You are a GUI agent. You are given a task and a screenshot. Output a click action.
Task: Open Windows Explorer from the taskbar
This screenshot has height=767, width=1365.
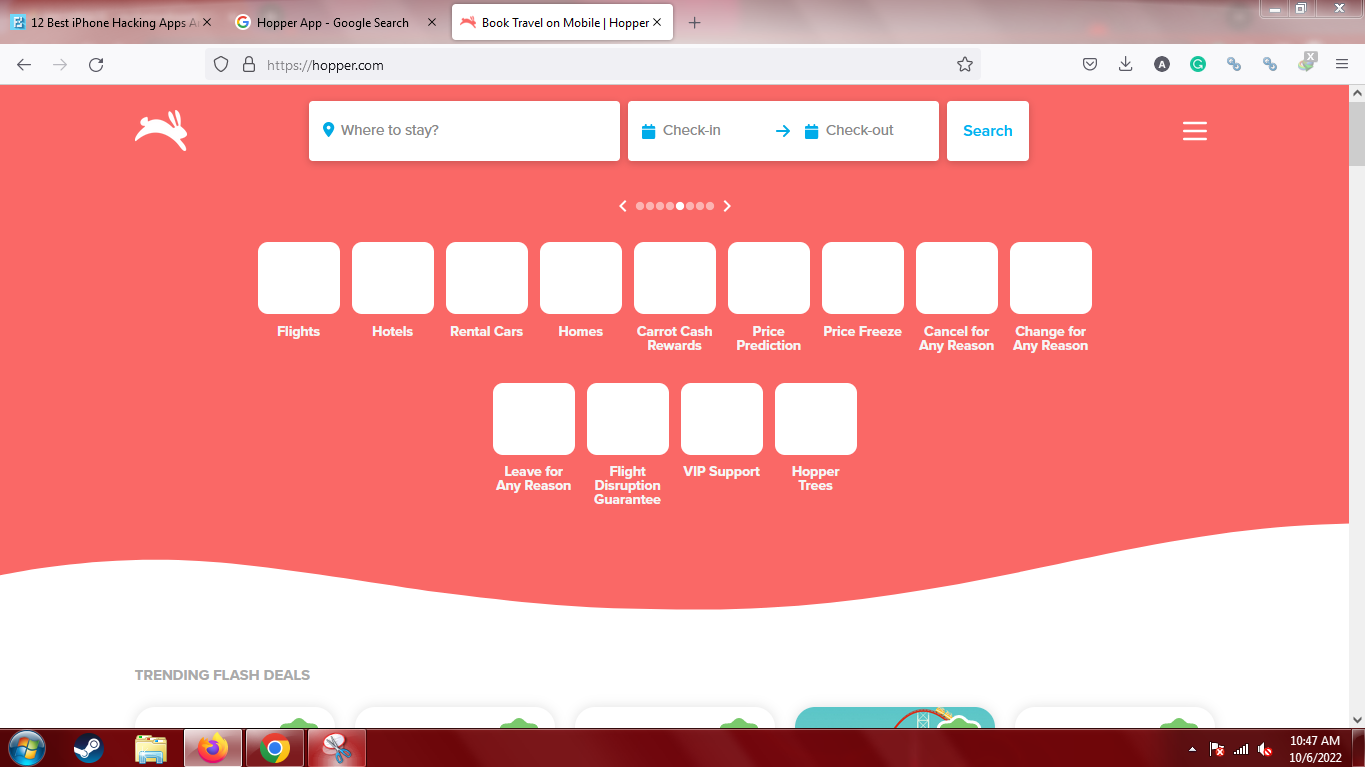tap(151, 748)
